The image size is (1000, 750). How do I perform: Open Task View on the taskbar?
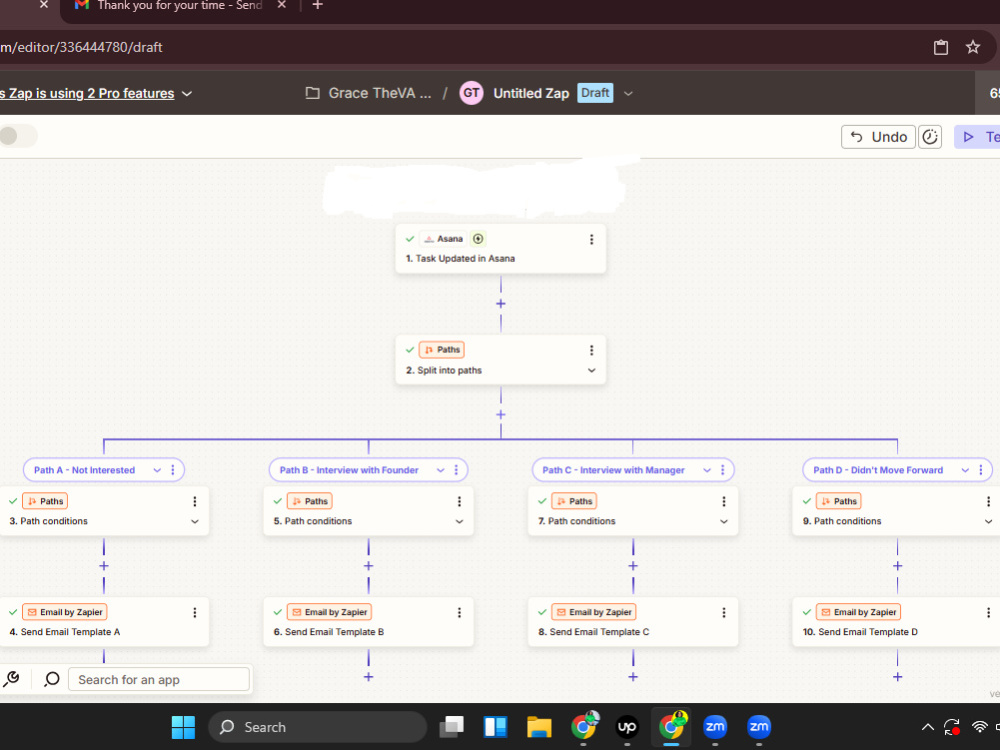[452, 727]
